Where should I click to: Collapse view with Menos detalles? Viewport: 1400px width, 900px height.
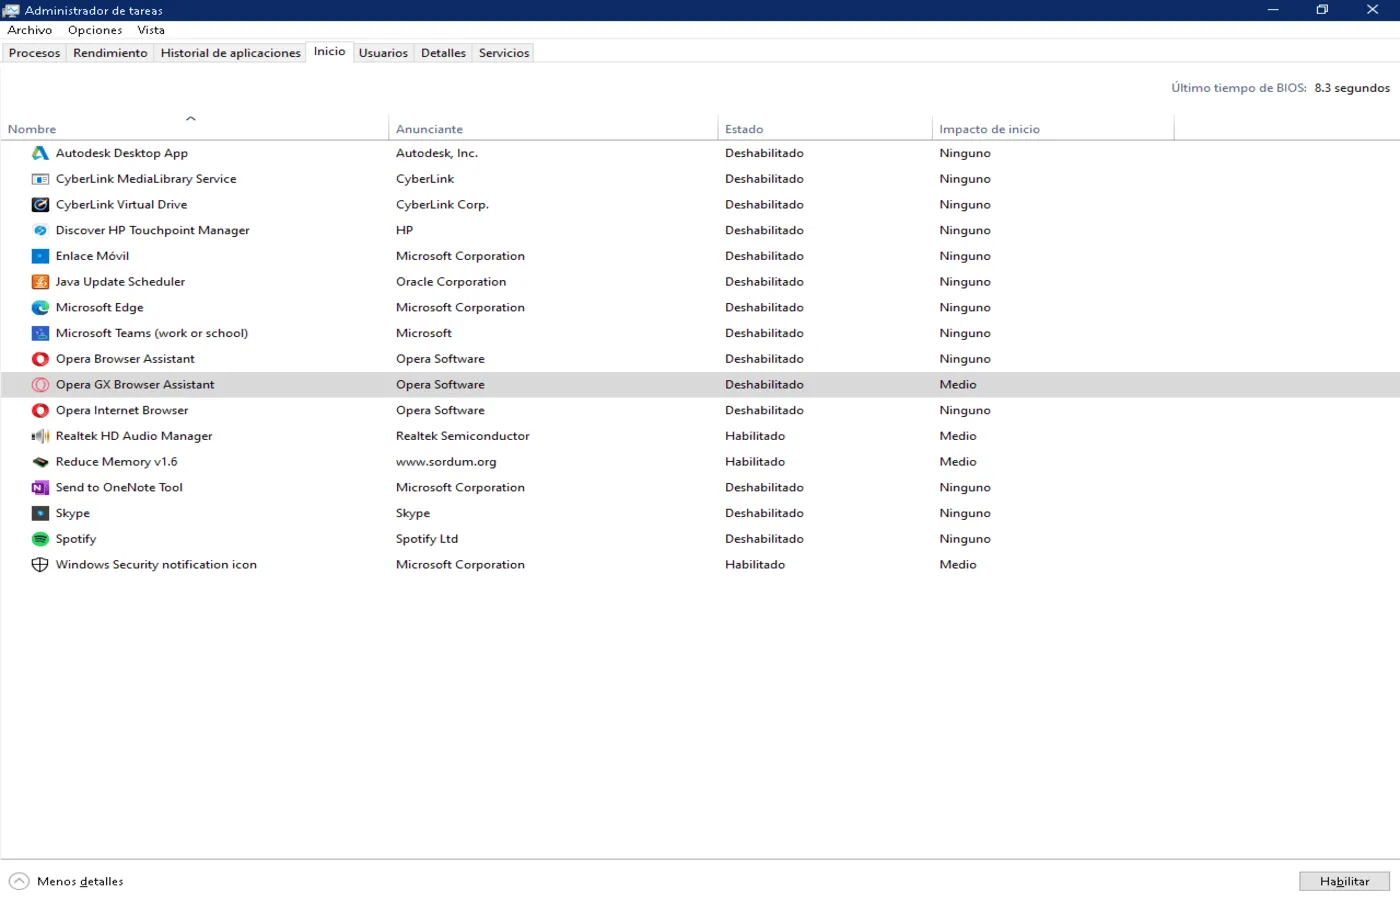(66, 881)
